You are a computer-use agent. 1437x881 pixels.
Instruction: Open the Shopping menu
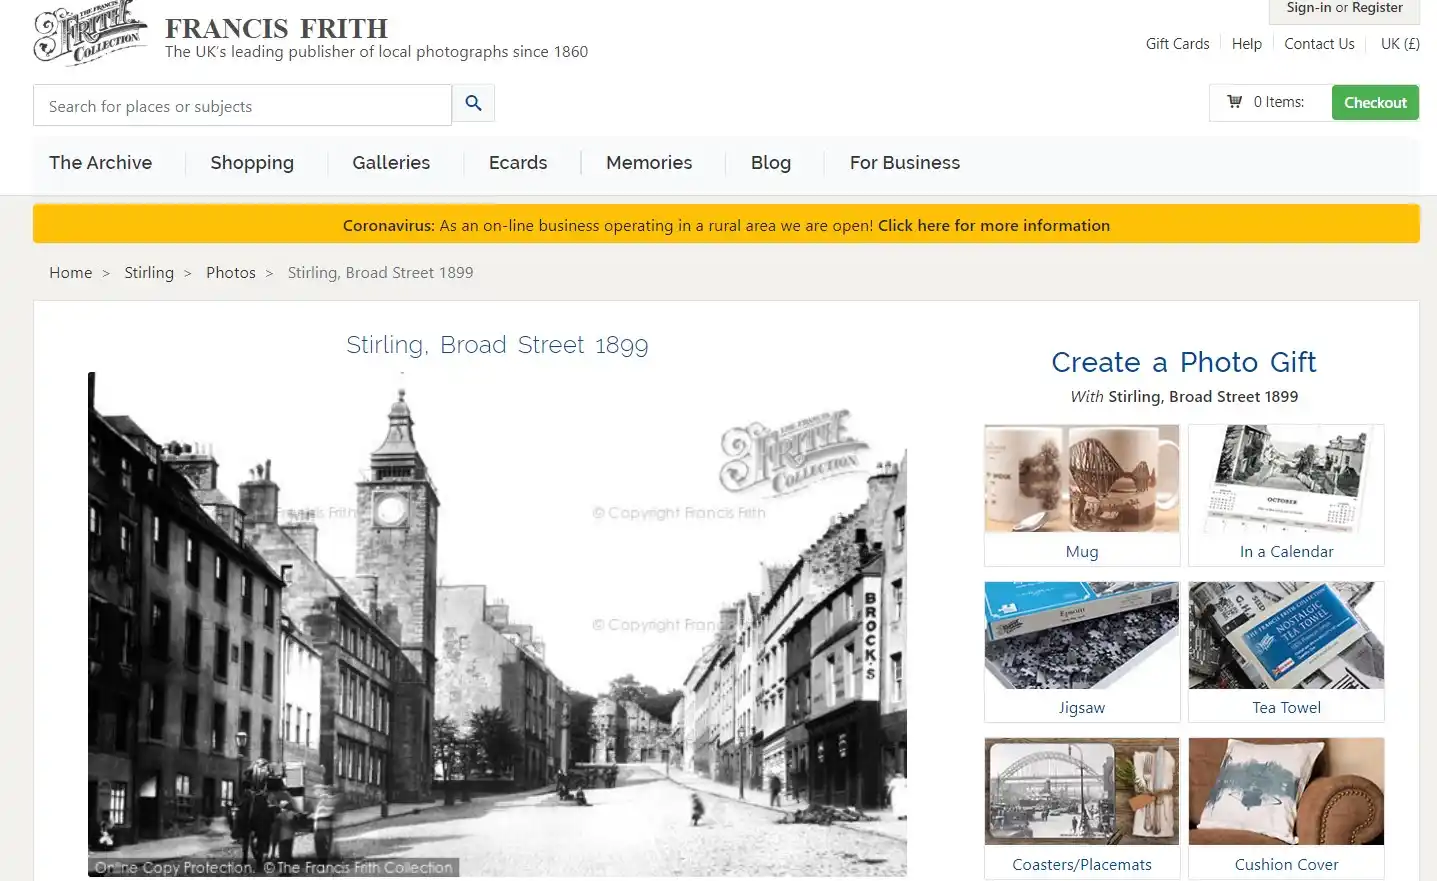[x=252, y=163]
